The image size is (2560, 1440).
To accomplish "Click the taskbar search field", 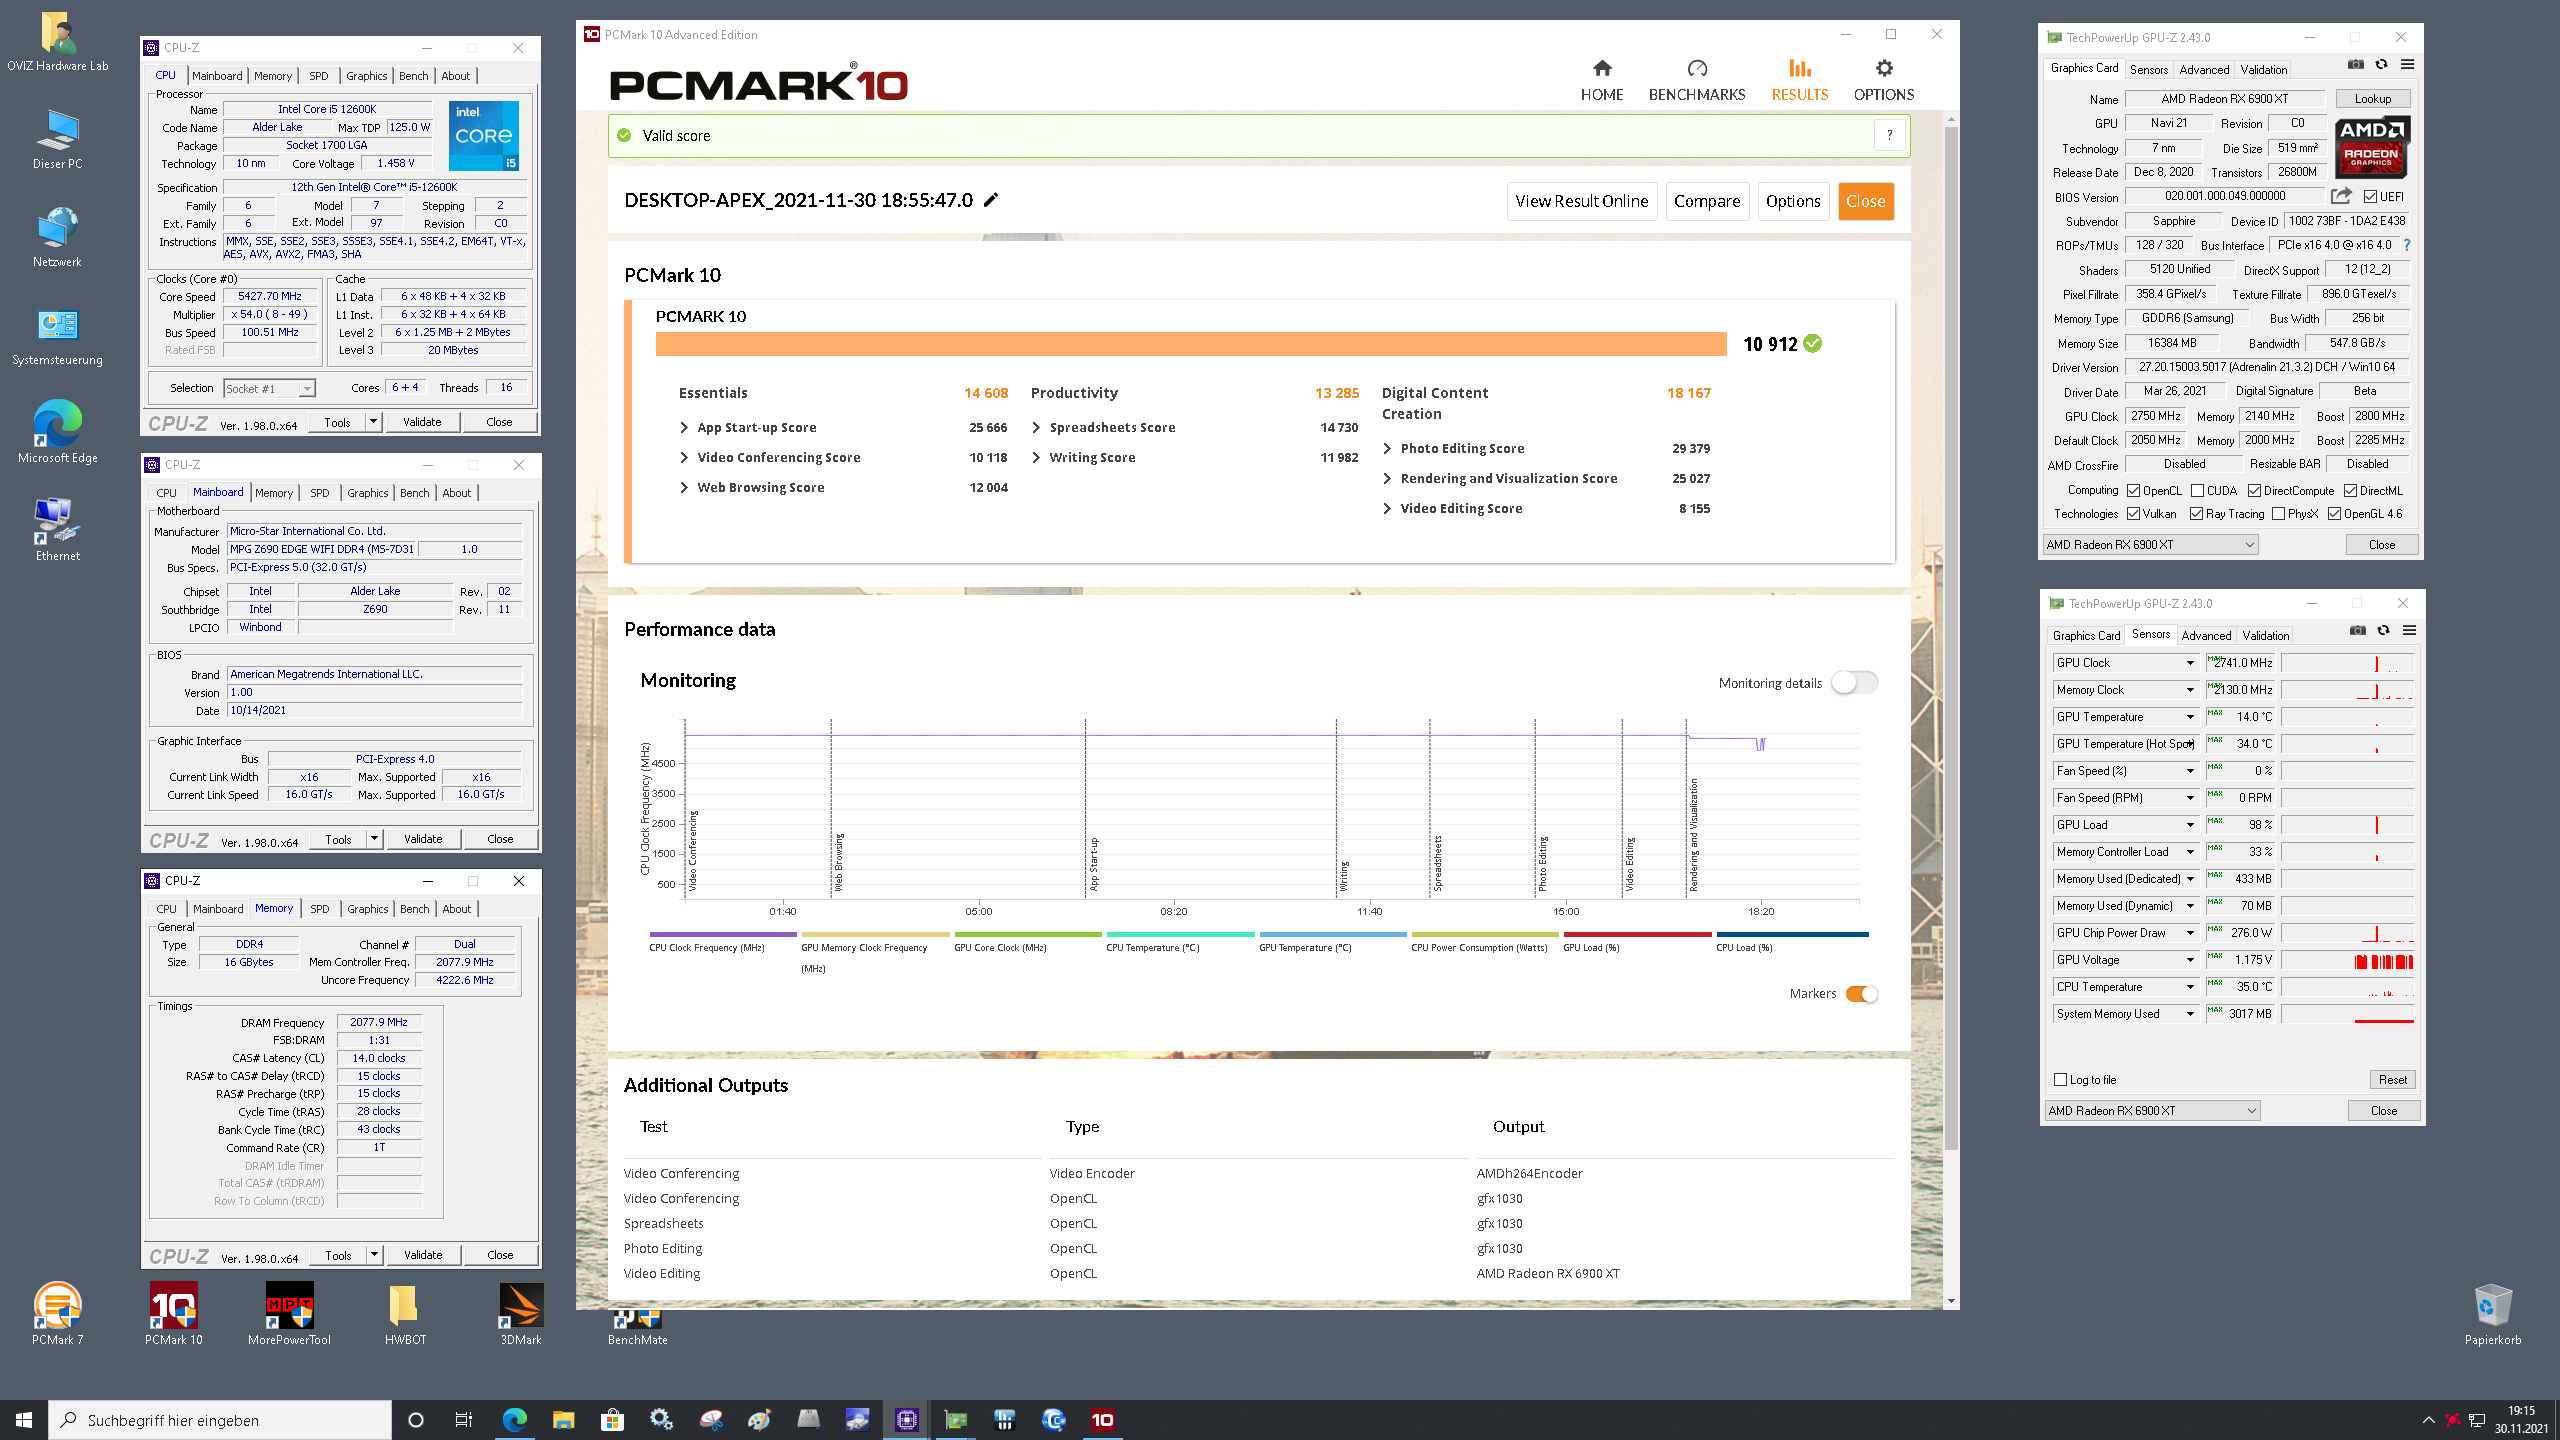I will [x=220, y=1420].
